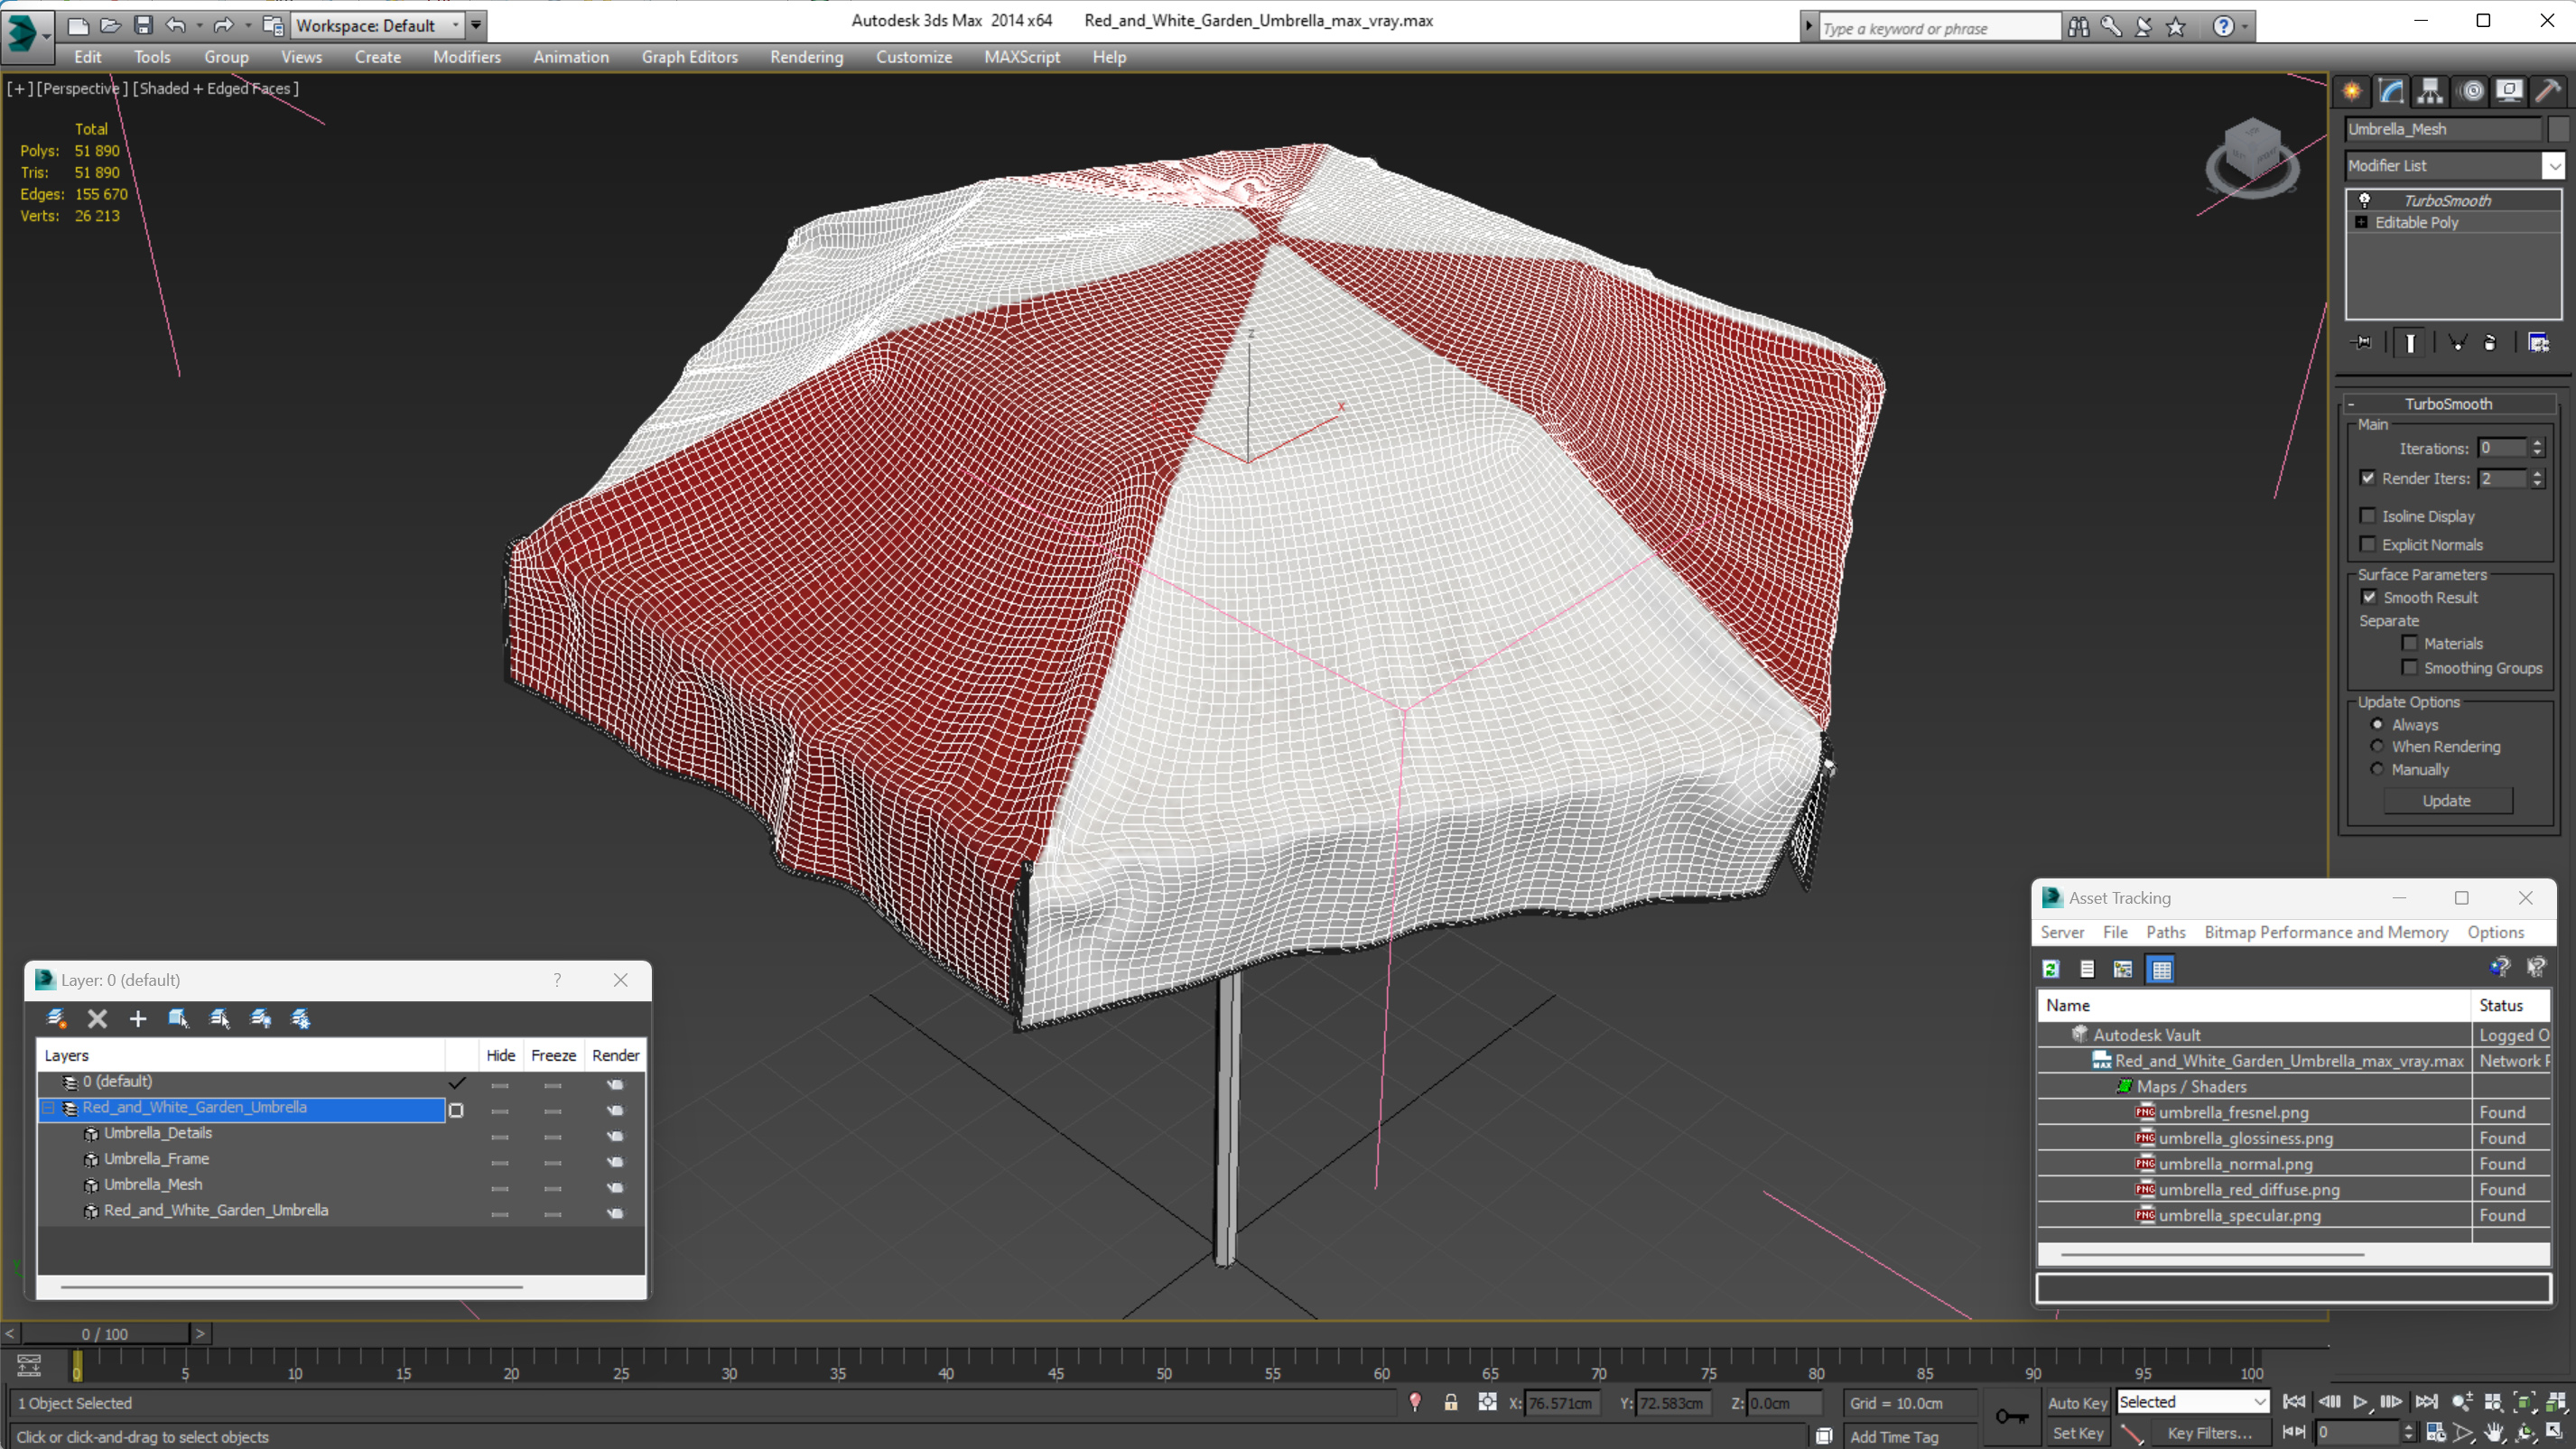
Task: Click the Undo arrow icon
Action: click(x=175, y=25)
